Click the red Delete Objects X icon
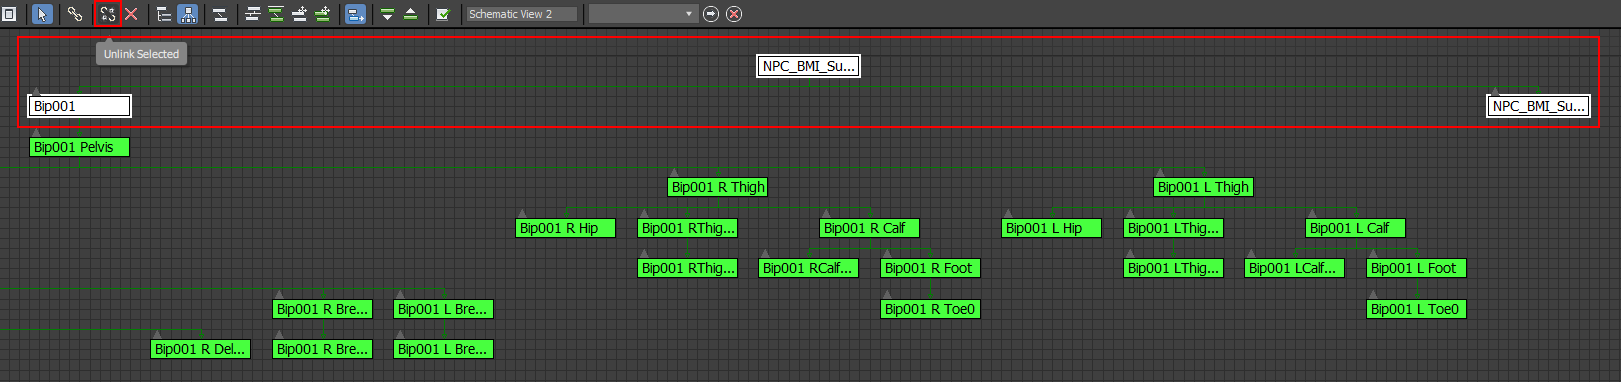Image resolution: width=1621 pixels, height=382 pixels. click(x=131, y=14)
